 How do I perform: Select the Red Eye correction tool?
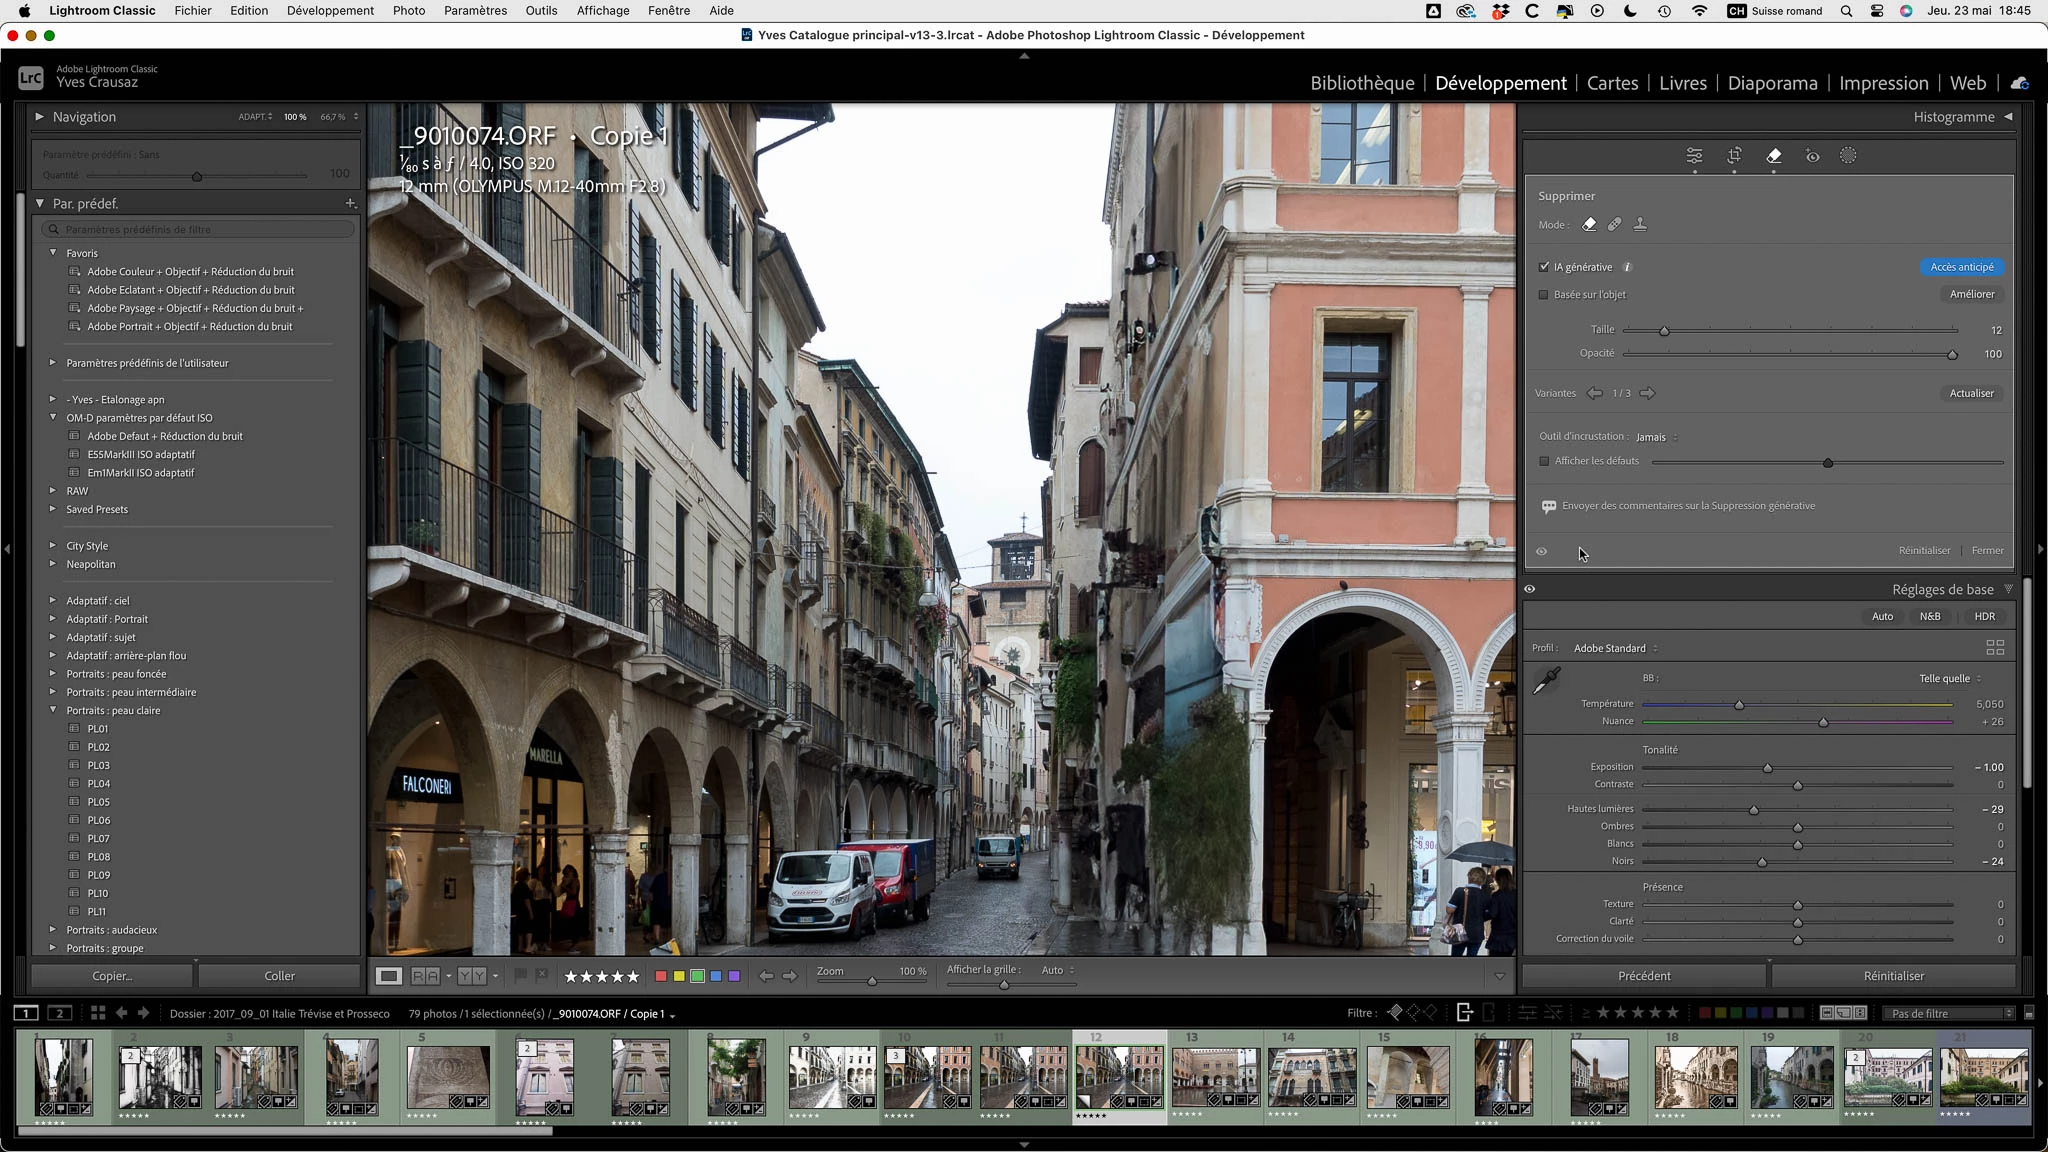pyautogui.click(x=1812, y=156)
